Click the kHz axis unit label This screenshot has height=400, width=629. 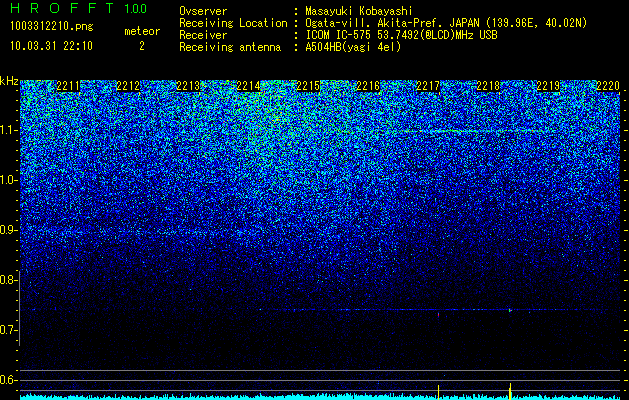click(9, 81)
